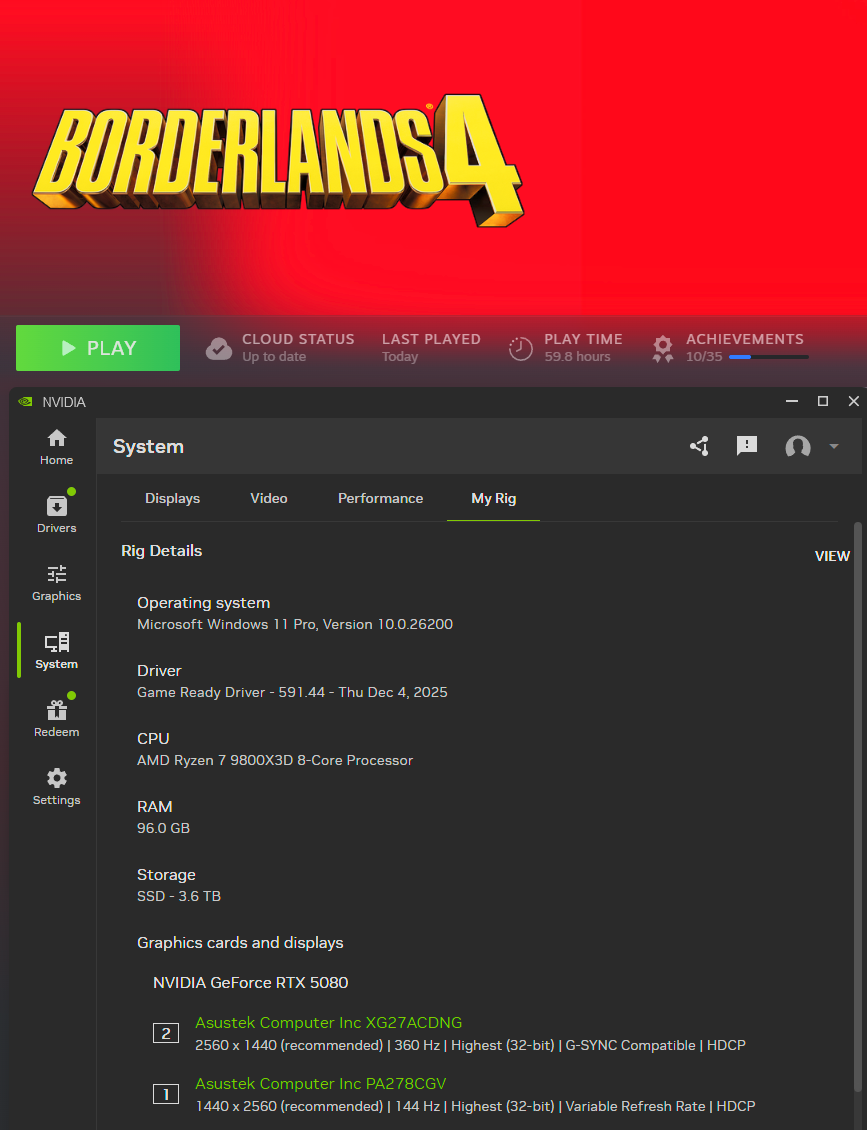Image resolution: width=867 pixels, height=1130 pixels.
Task: Click the ACHIEVEMENTS 10/35 label
Action: 744,347
